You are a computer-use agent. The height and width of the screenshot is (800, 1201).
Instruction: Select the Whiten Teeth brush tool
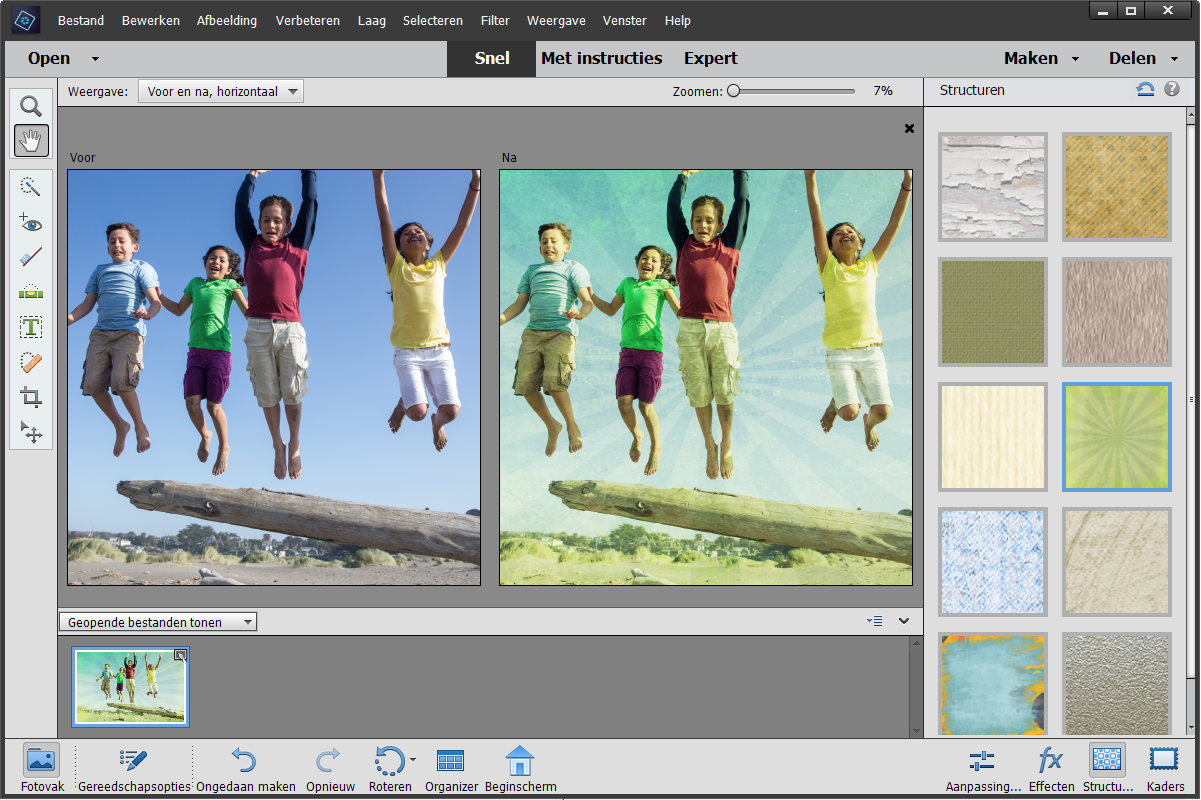[31, 257]
